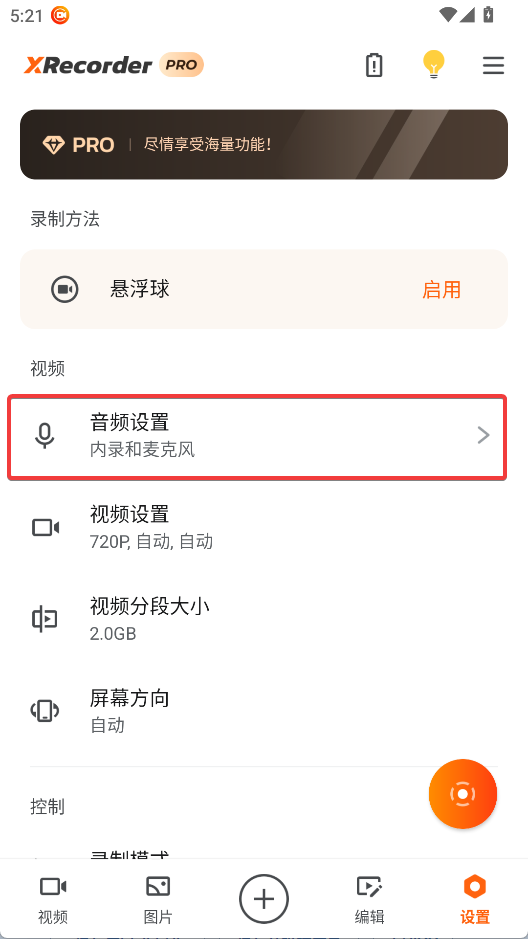Tap the plus button in bottom bar
528x939 pixels.
click(264, 899)
